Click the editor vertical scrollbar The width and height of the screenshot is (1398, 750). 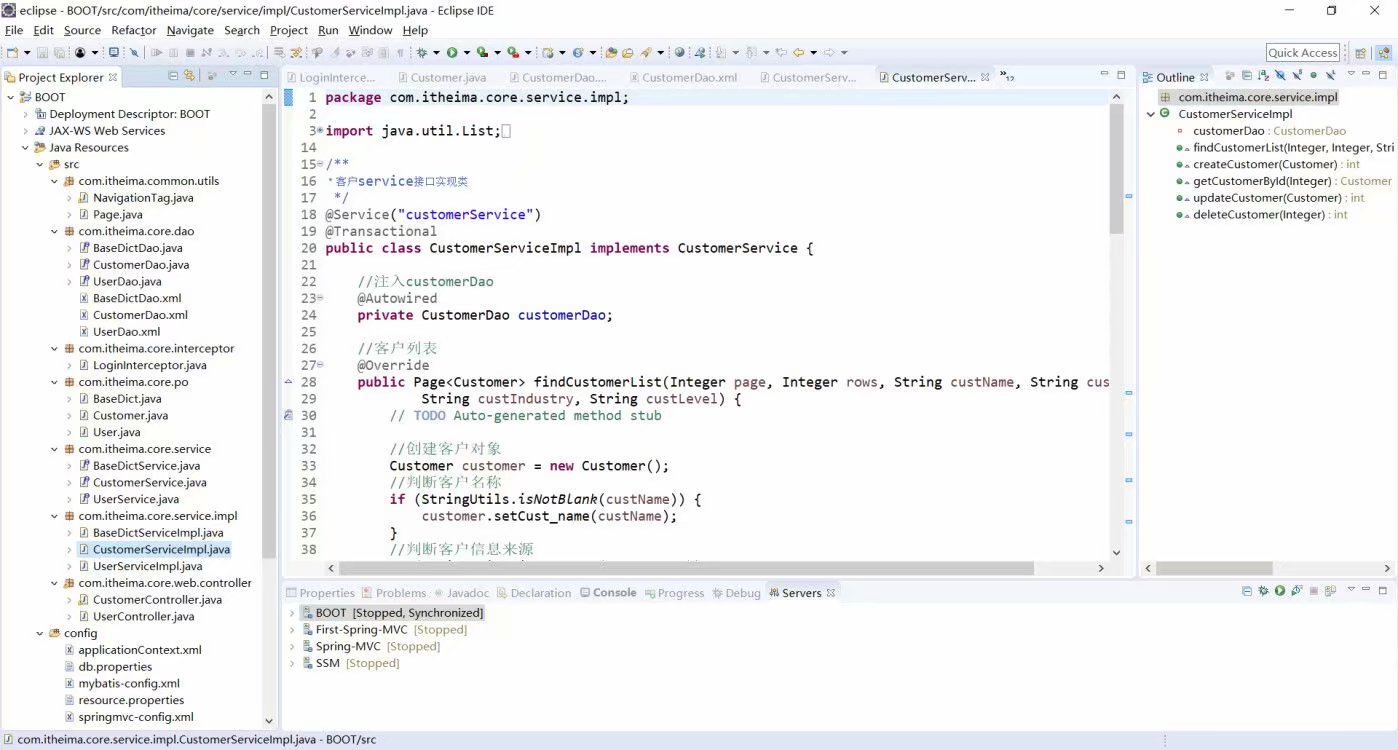tap(1116, 168)
